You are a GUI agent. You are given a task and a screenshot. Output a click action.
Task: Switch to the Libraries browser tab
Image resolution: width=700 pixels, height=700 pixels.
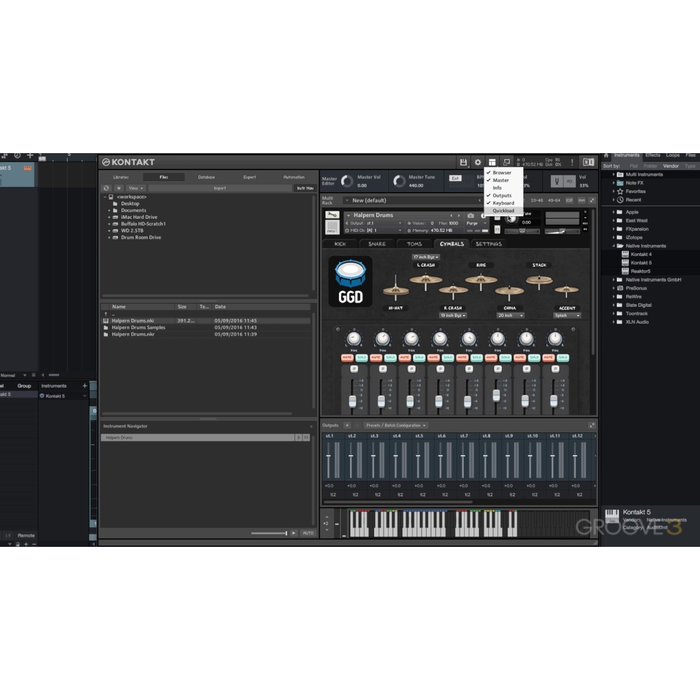click(121, 177)
